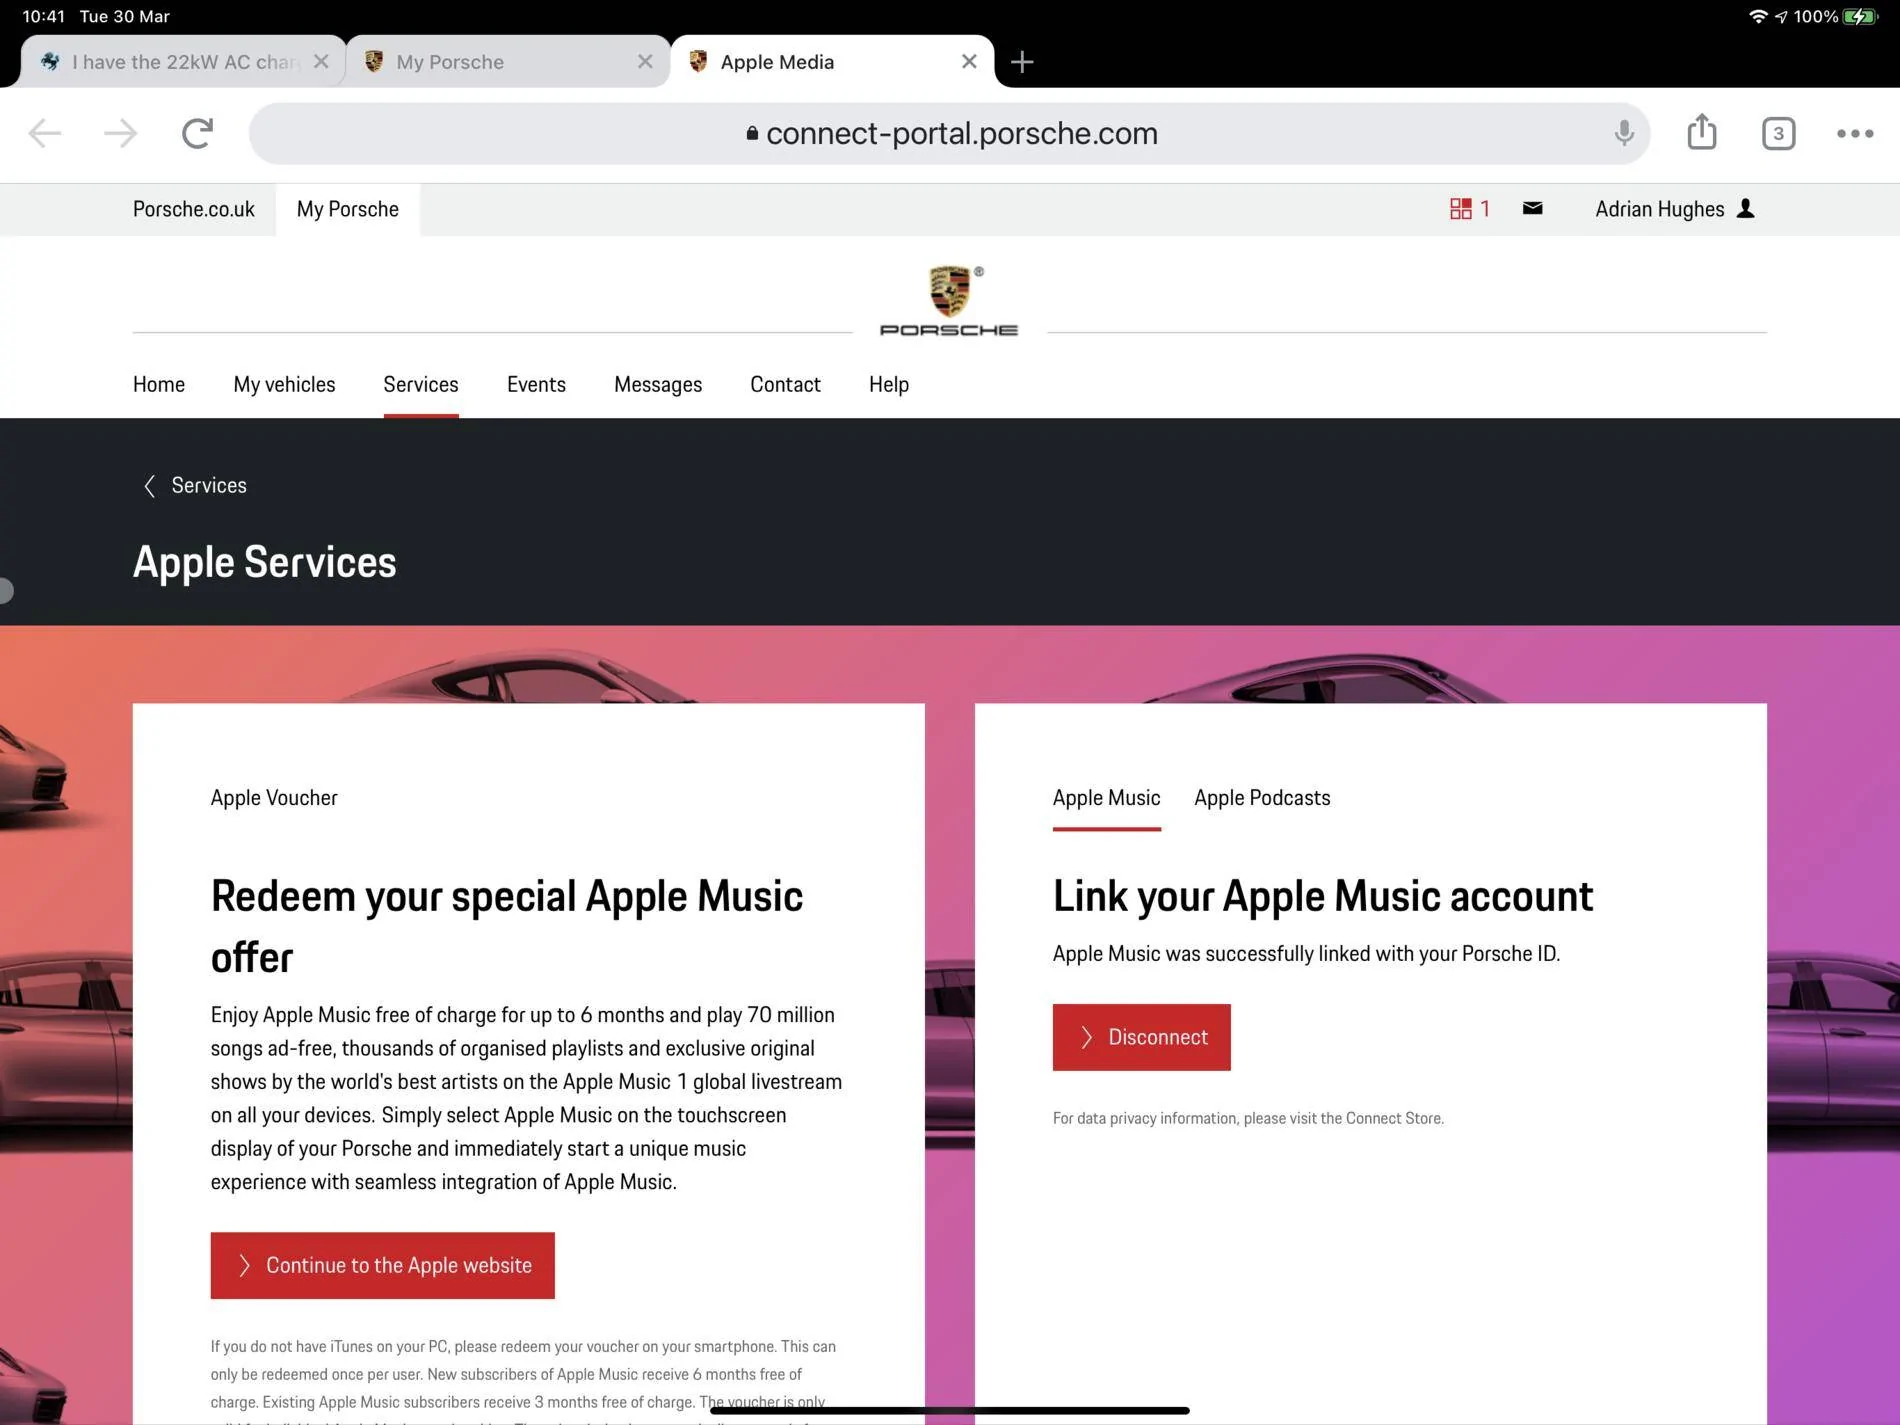The image size is (1900, 1425).
Task: Tap the home indicator bar at the bottom
Action: [x=950, y=1410]
